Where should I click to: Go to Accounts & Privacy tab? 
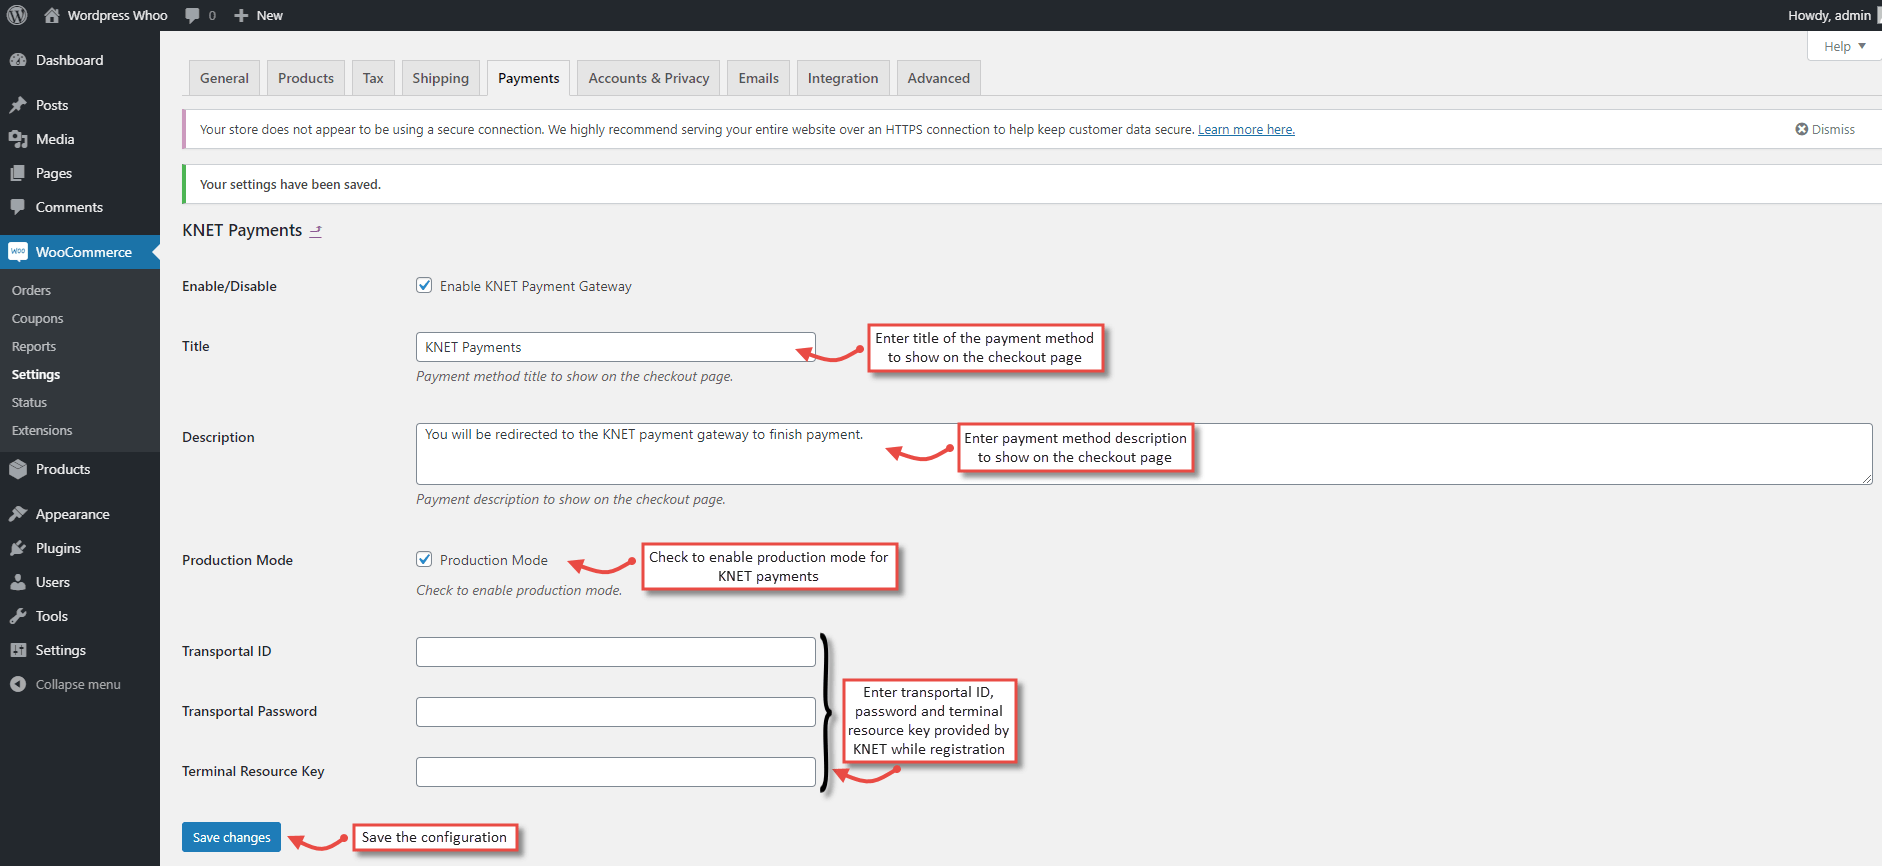click(649, 78)
